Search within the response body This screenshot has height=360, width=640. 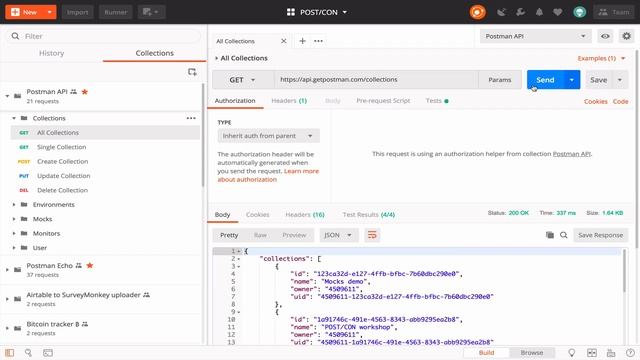click(x=564, y=235)
